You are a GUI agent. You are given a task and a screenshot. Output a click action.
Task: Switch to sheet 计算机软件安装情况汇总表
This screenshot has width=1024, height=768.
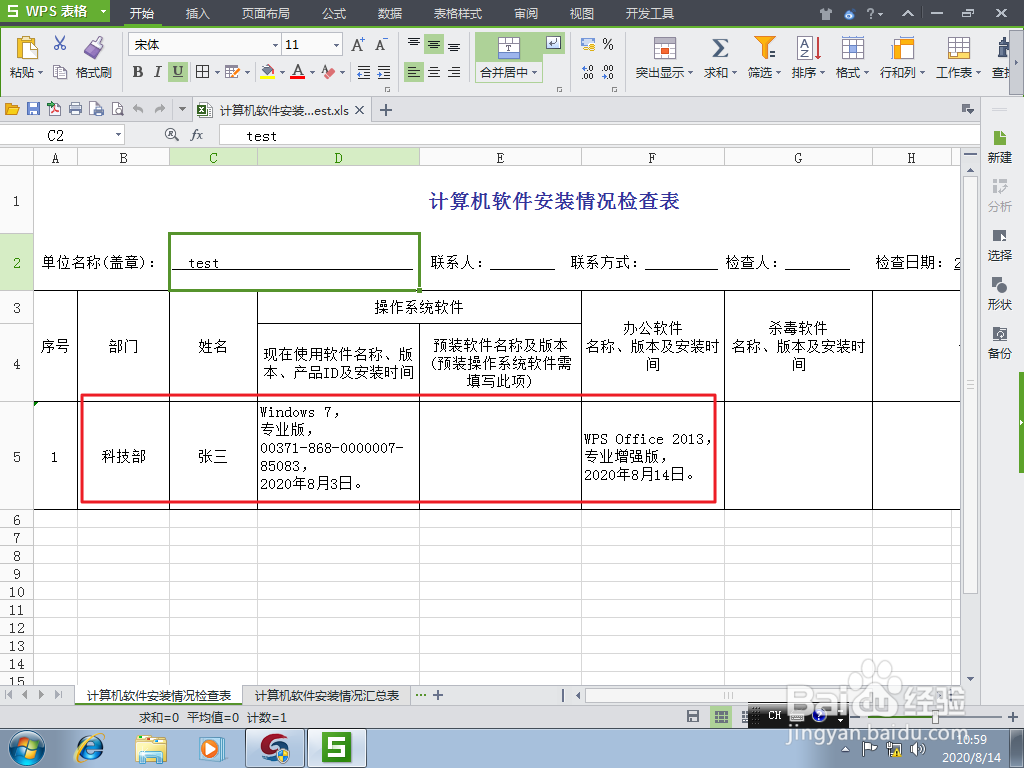tap(327, 696)
